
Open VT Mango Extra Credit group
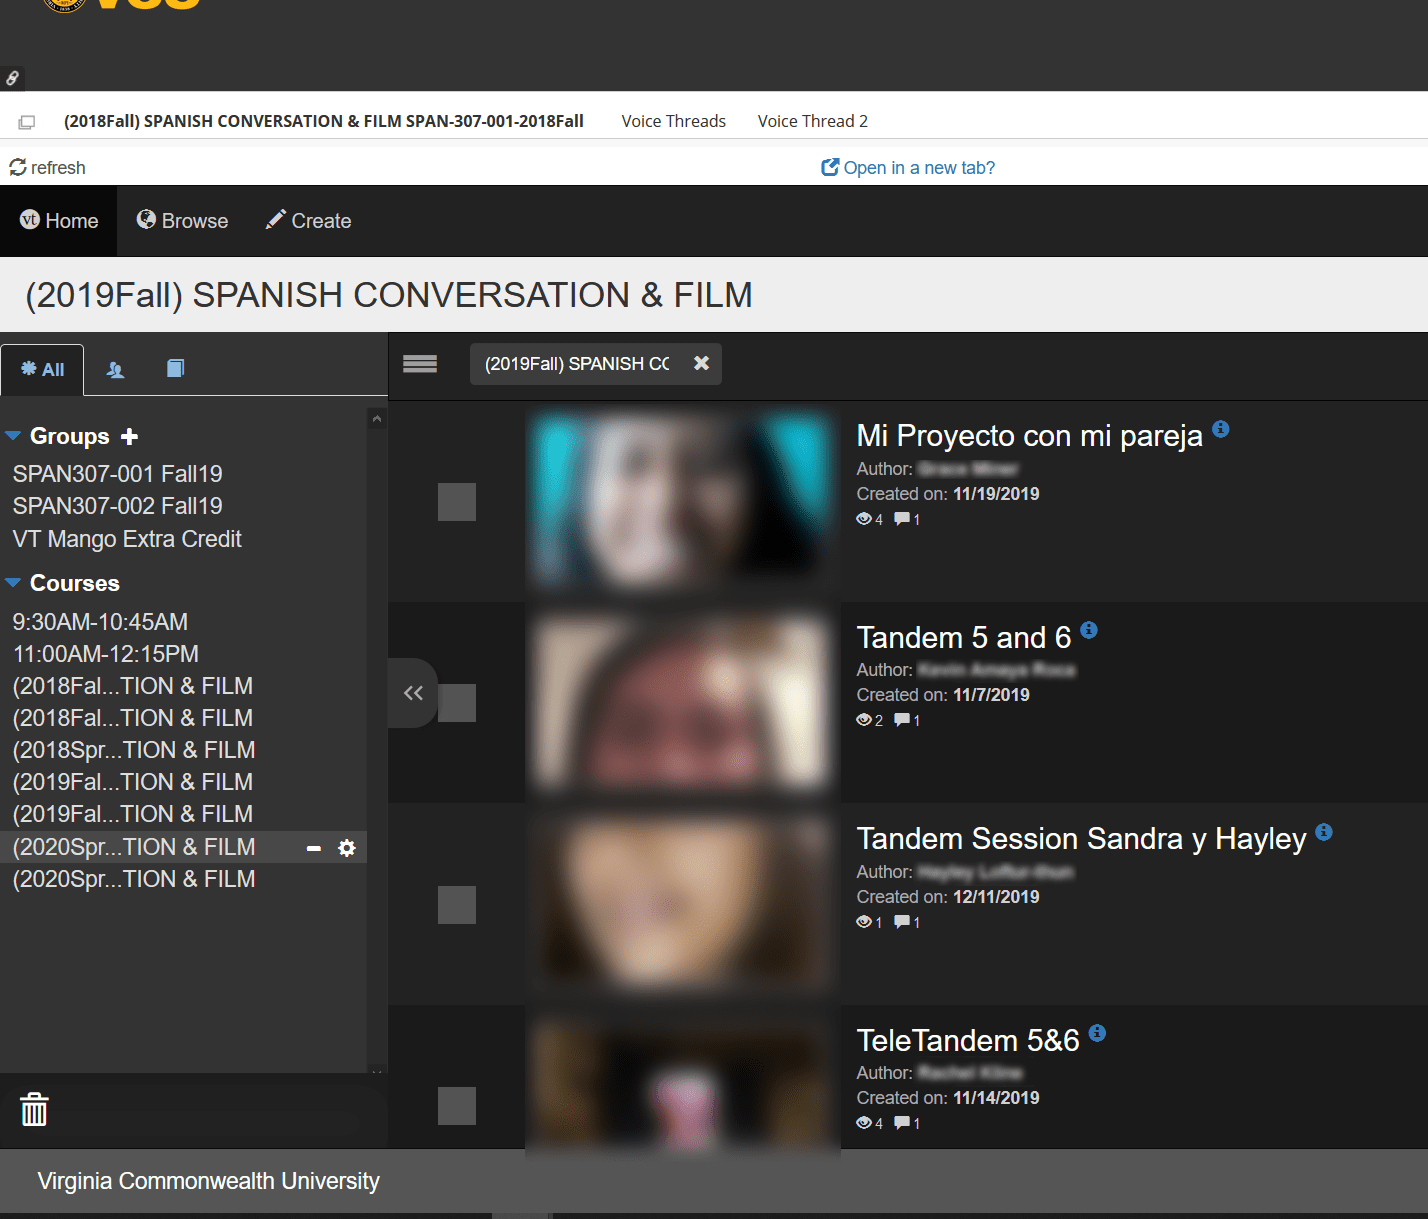pos(127,539)
